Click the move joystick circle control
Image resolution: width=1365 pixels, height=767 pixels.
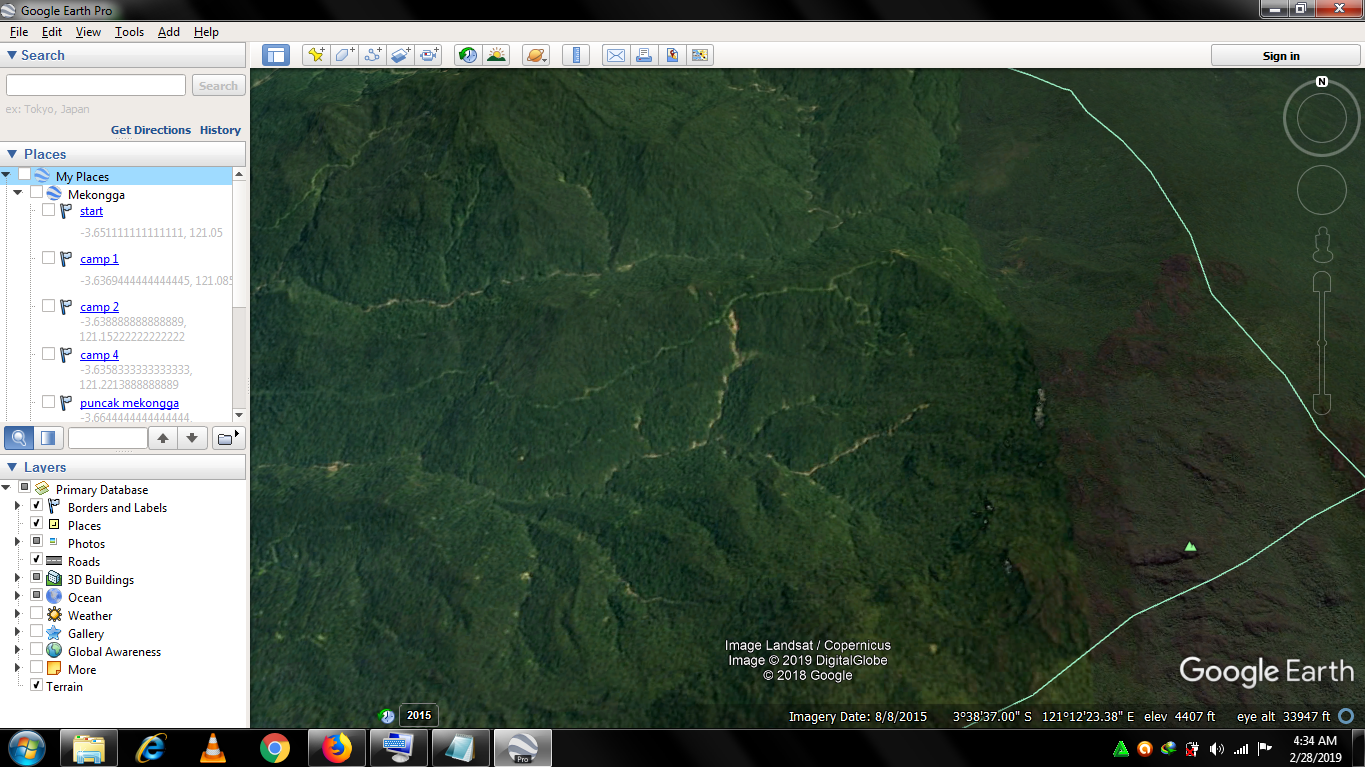tap(1322, 190)
